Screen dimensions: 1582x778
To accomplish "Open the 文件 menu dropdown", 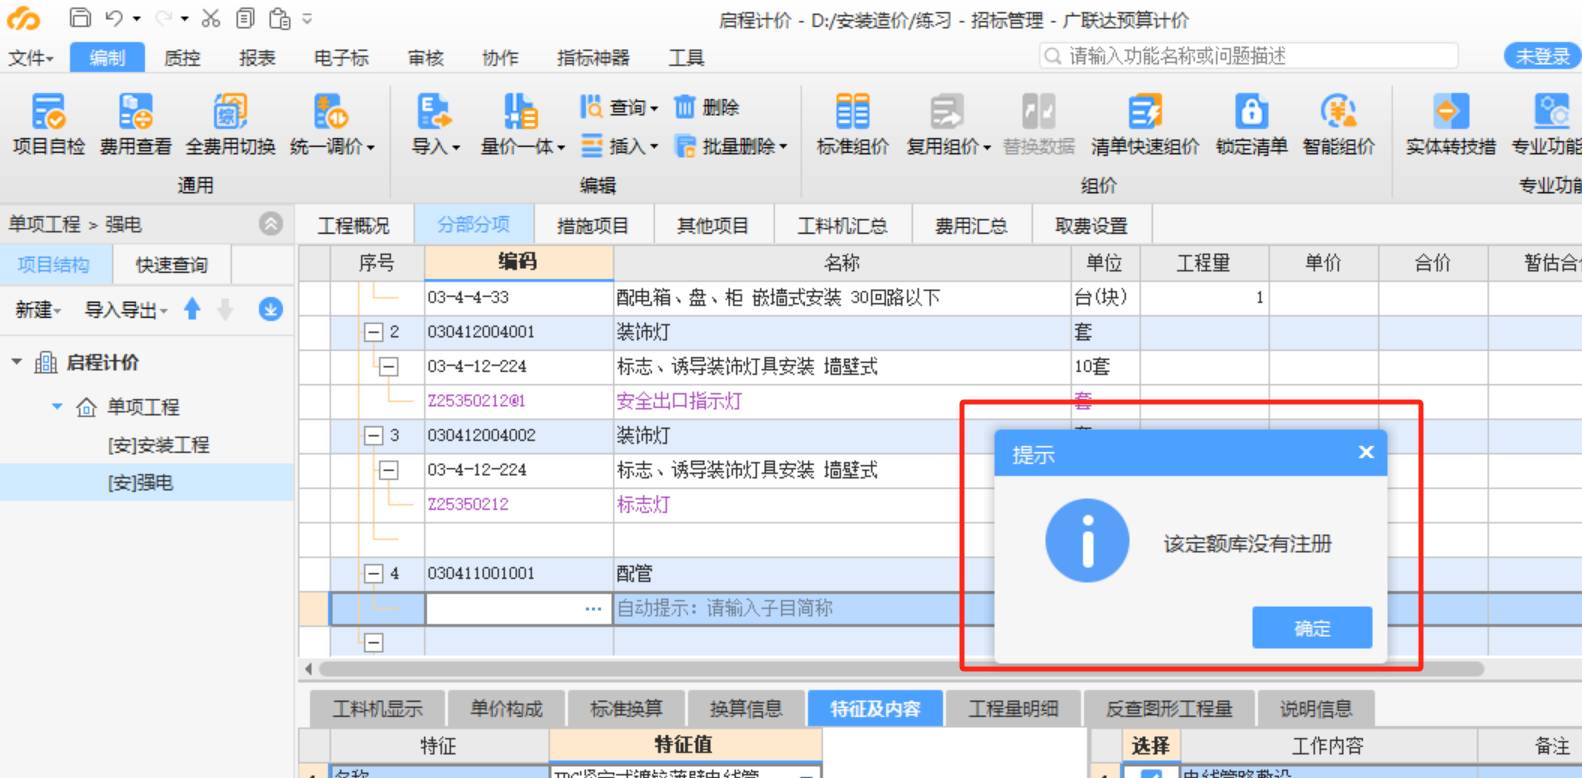I will pos(31,58).
